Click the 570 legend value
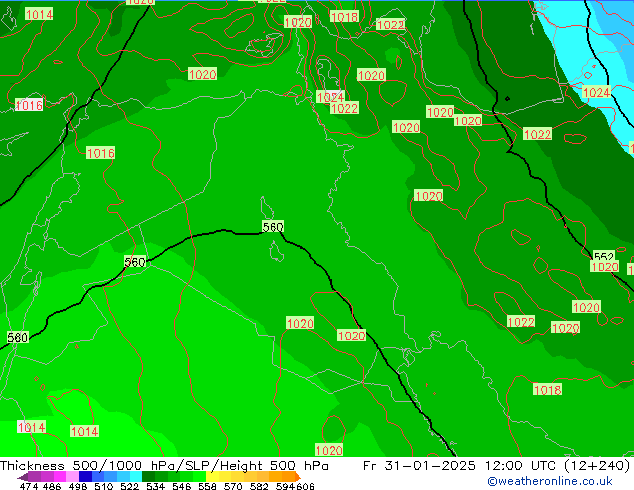634x490 pixels. point(233,486)
